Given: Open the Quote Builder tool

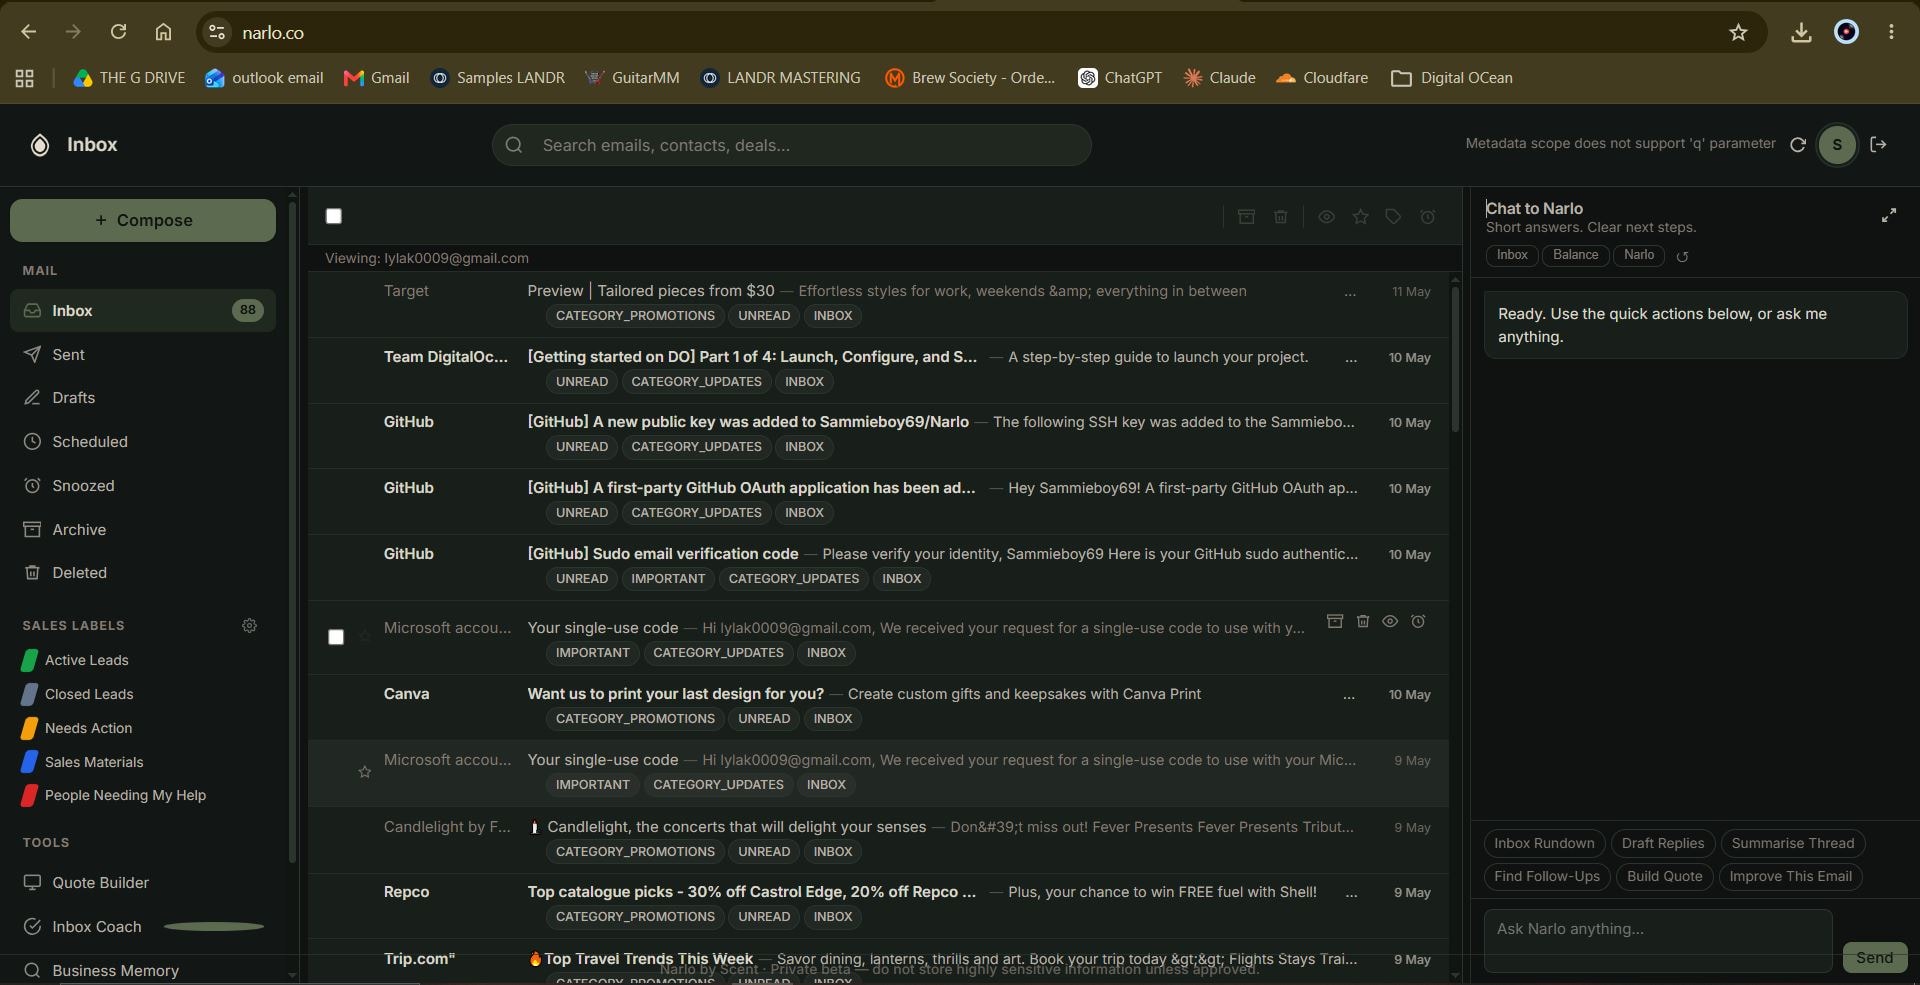Looking at the screenshot, I should (143, 883).
